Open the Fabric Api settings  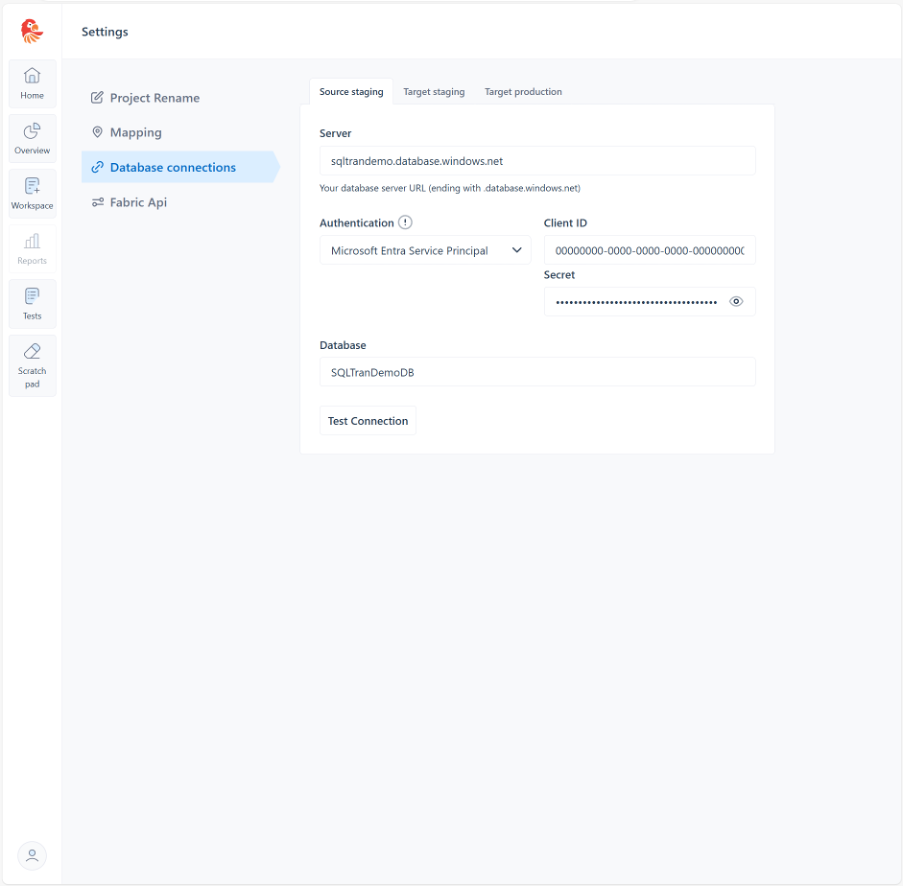(x=138, y=202)
